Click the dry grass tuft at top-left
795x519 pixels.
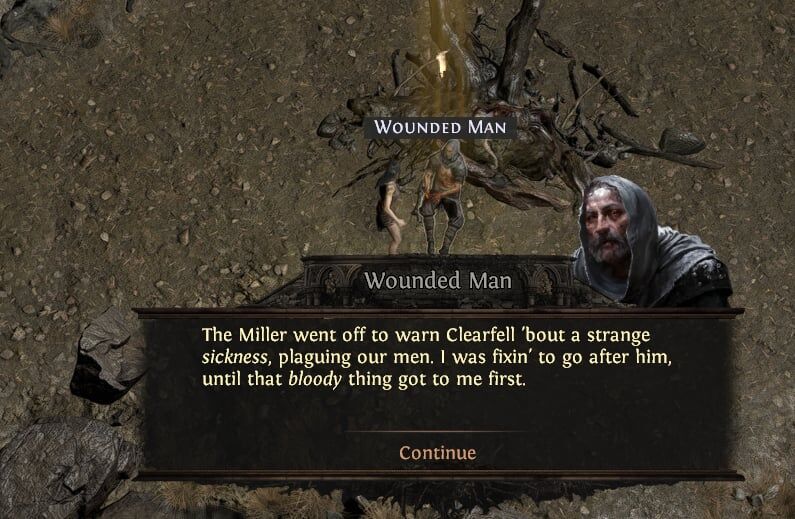coord(63,25)
